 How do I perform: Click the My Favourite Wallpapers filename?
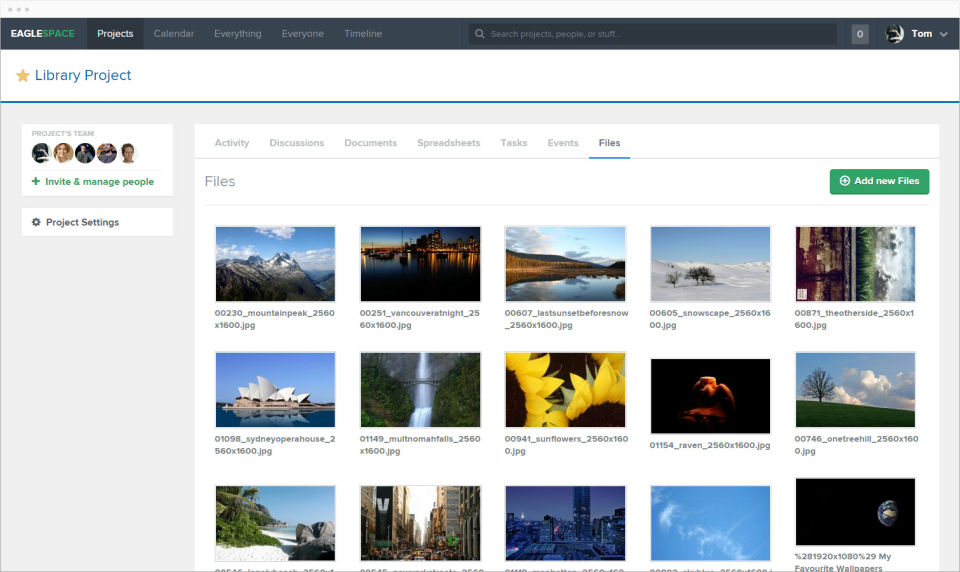coord(842,562)
